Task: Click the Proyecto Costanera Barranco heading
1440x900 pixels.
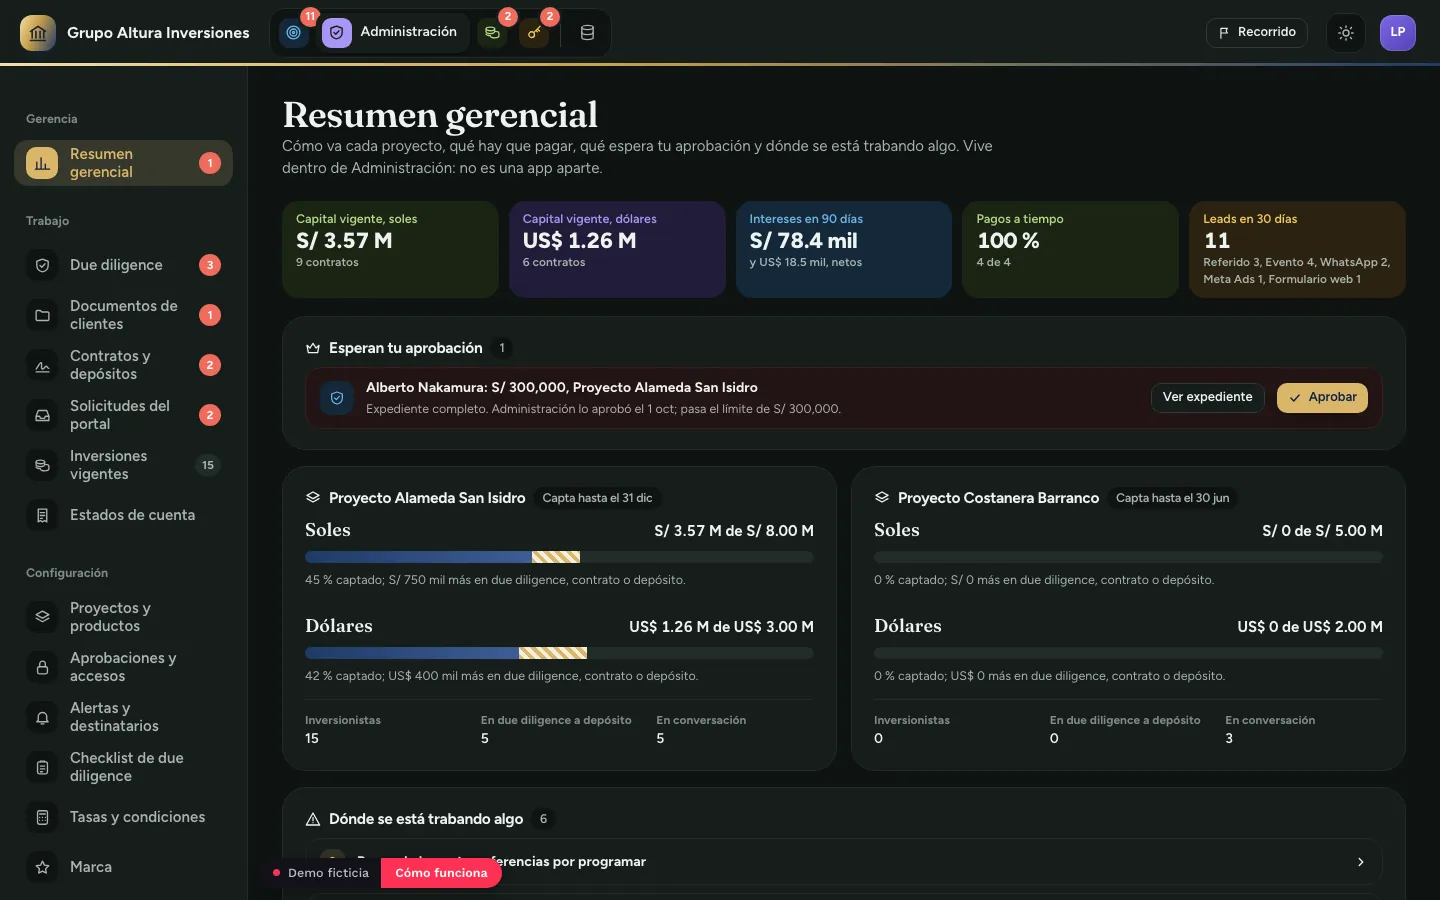Action: (x=998, y=498)
